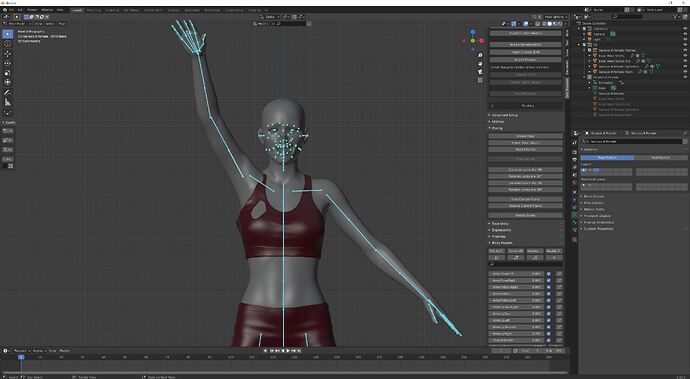Image resolution: width=690 pixels, height=379 pixels.
Task: Select the Pose Position toggle
Action: click(607, 157)
